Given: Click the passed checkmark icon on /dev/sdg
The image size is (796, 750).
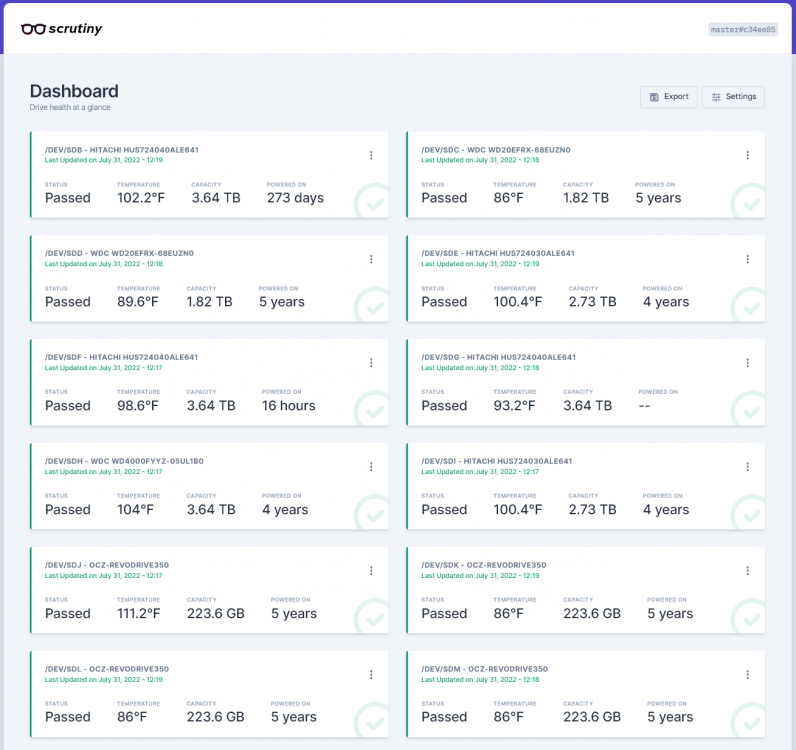Looking at the screenshot, I should click(x=749, y=410).
